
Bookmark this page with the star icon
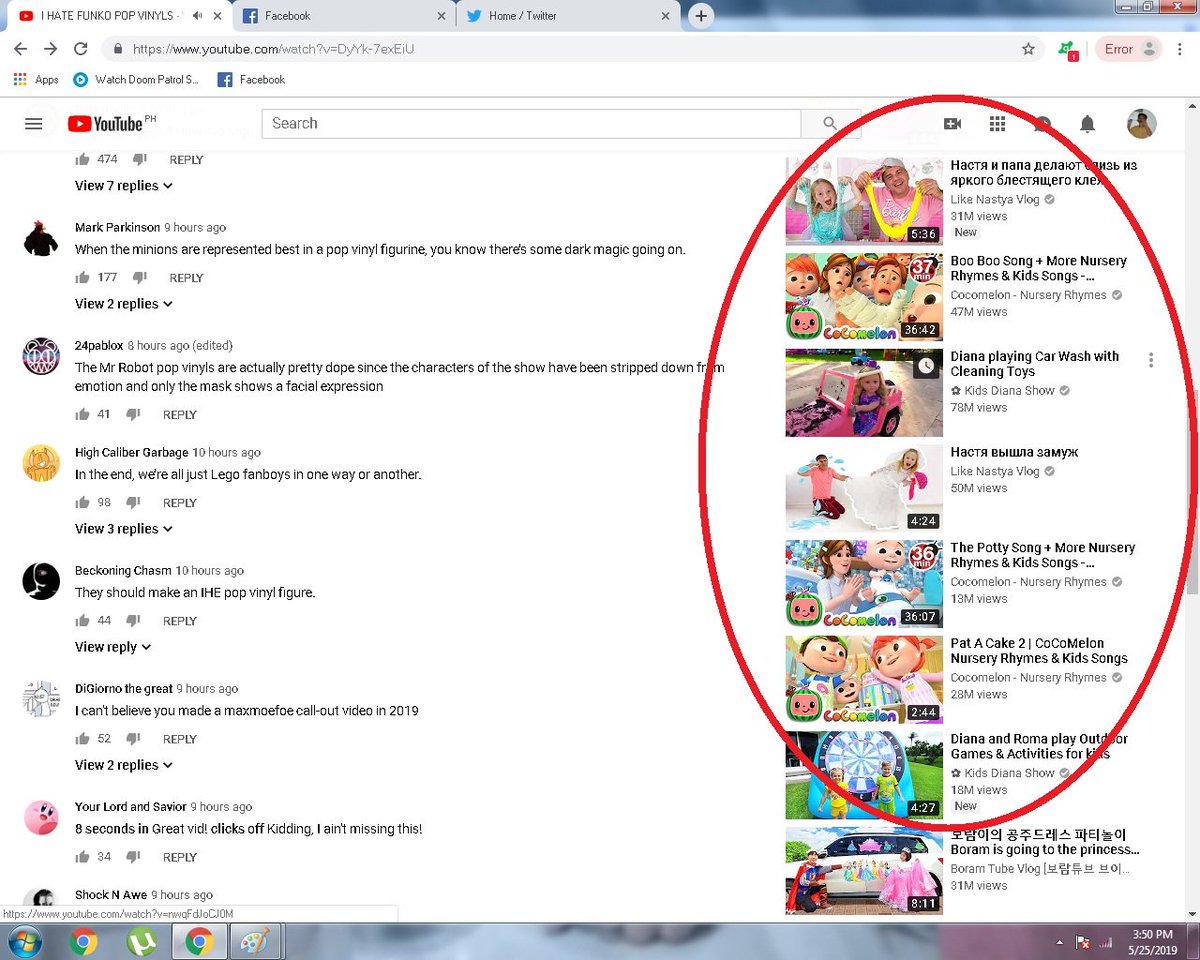(x=1028, y=49)
